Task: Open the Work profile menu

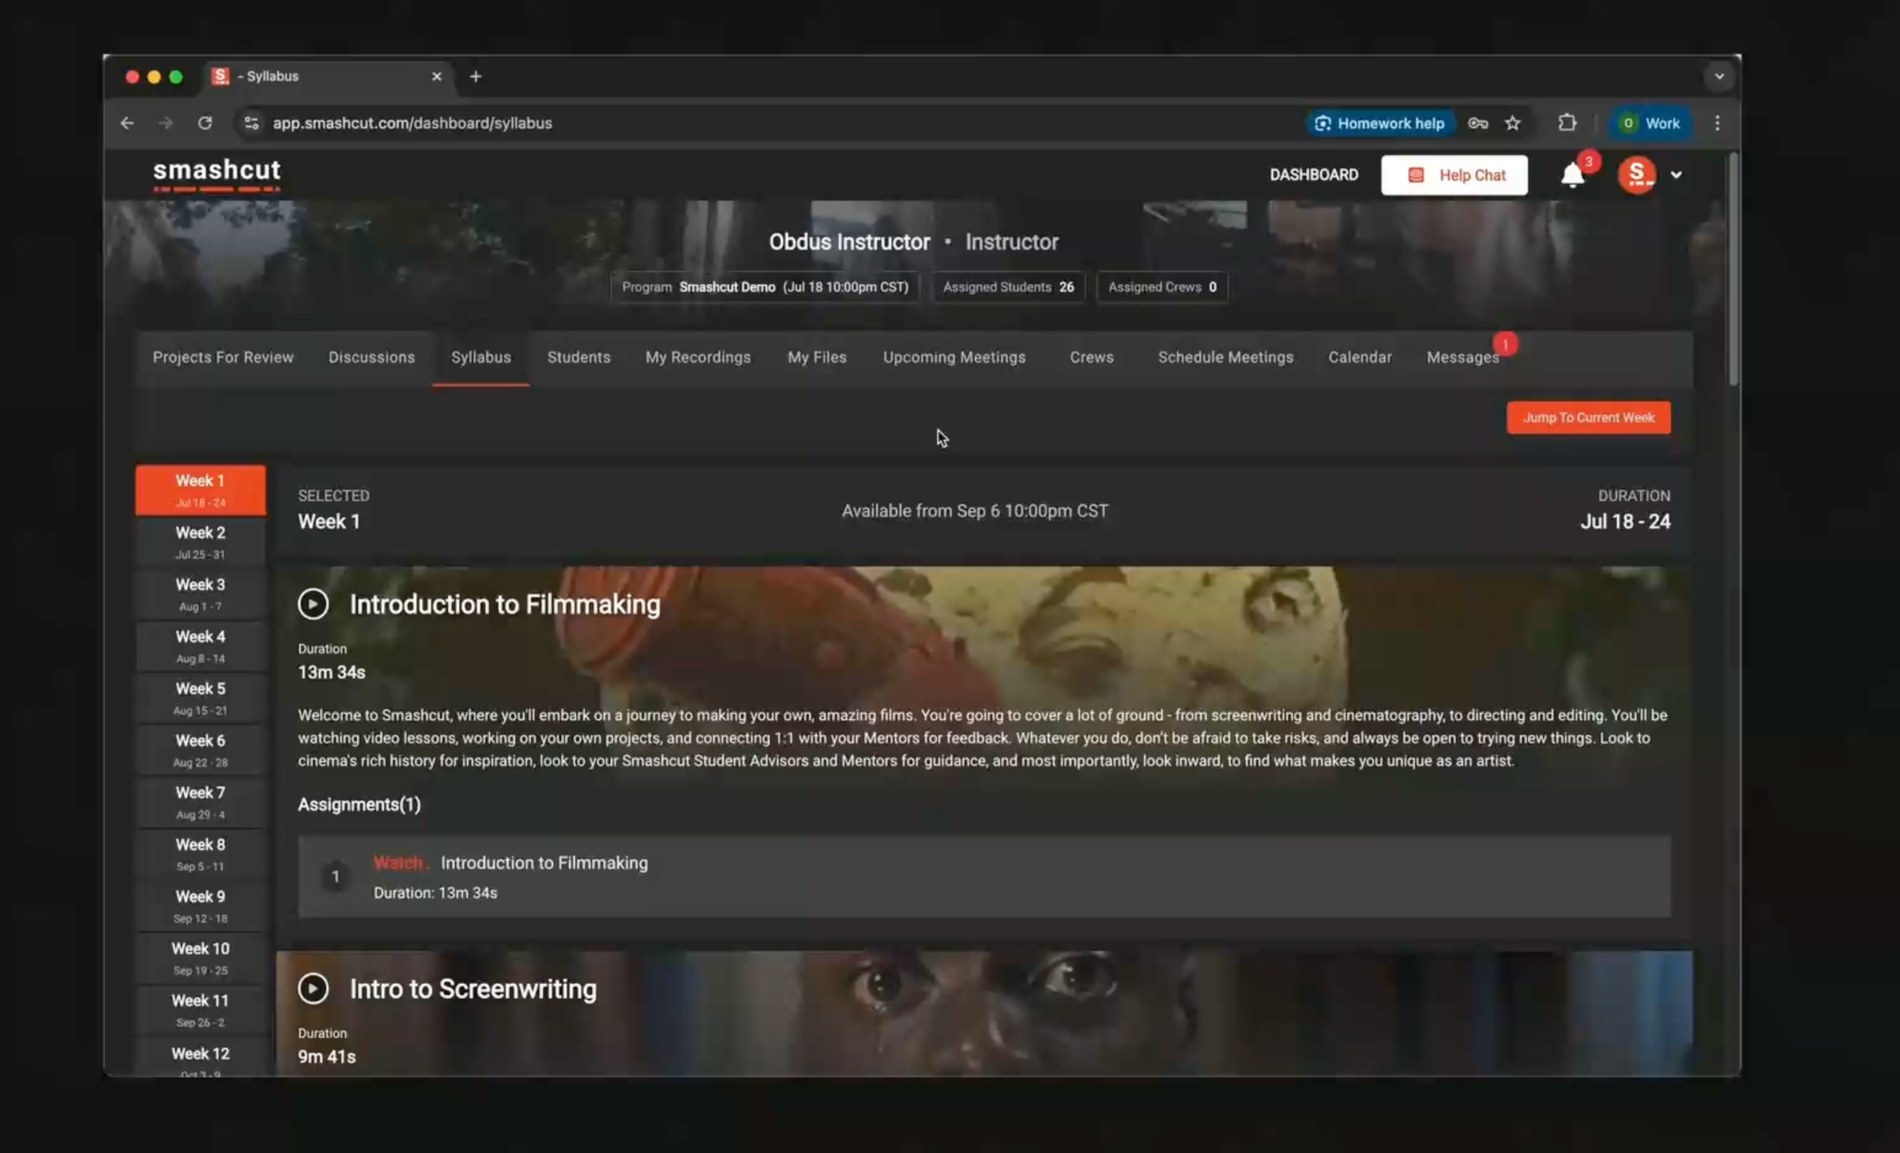Action: click(1649, 123)
